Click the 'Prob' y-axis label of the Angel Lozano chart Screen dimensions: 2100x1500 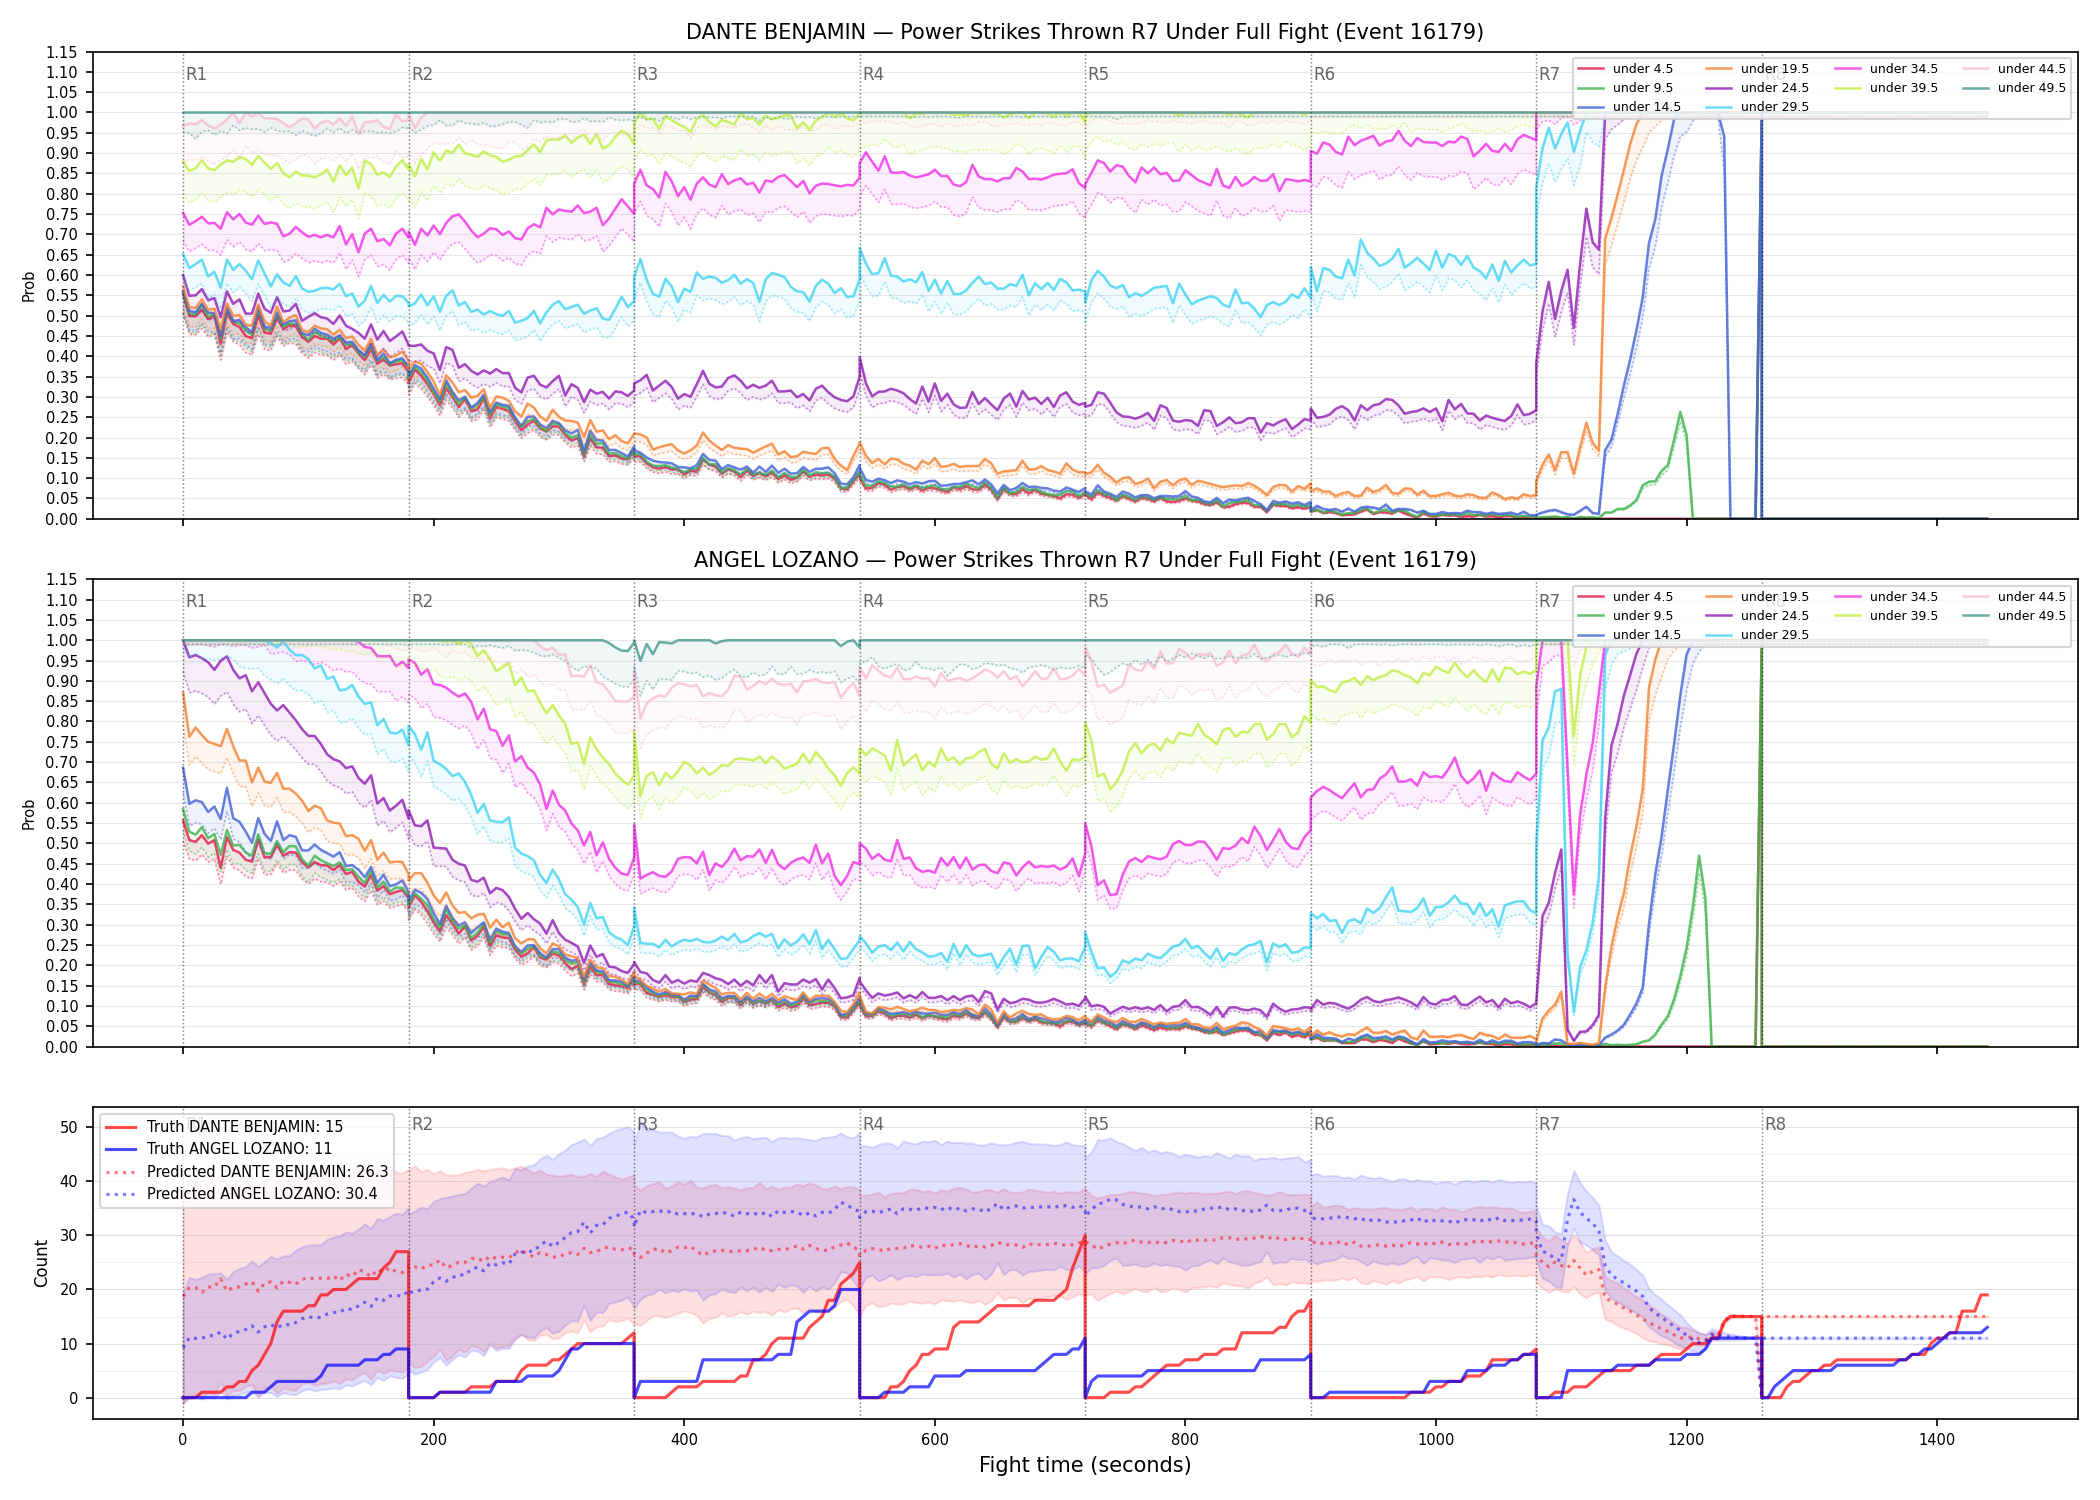point(29,814)
